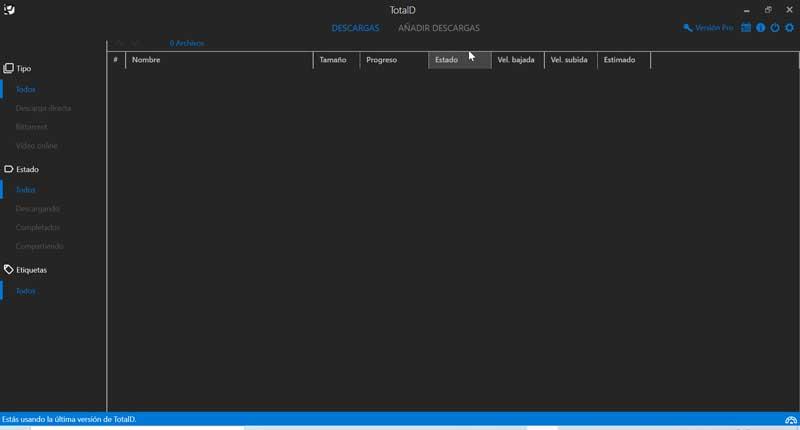Click the speed gauge icon in status bar
Image resolution: width=800 pixels, height=430 pixels.
[791, 420]
